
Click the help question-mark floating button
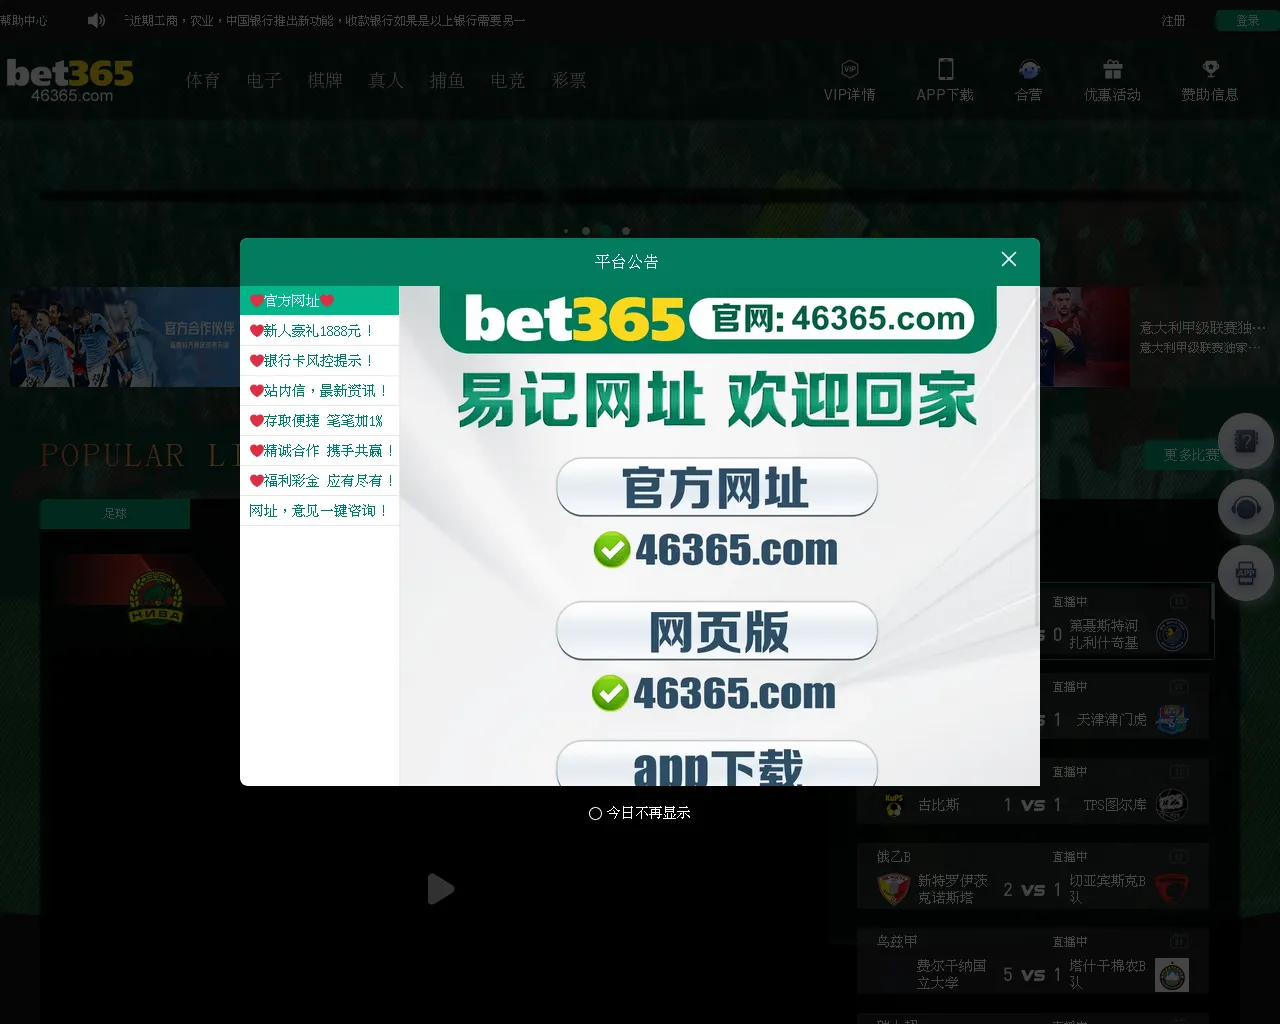(1245, 441)
